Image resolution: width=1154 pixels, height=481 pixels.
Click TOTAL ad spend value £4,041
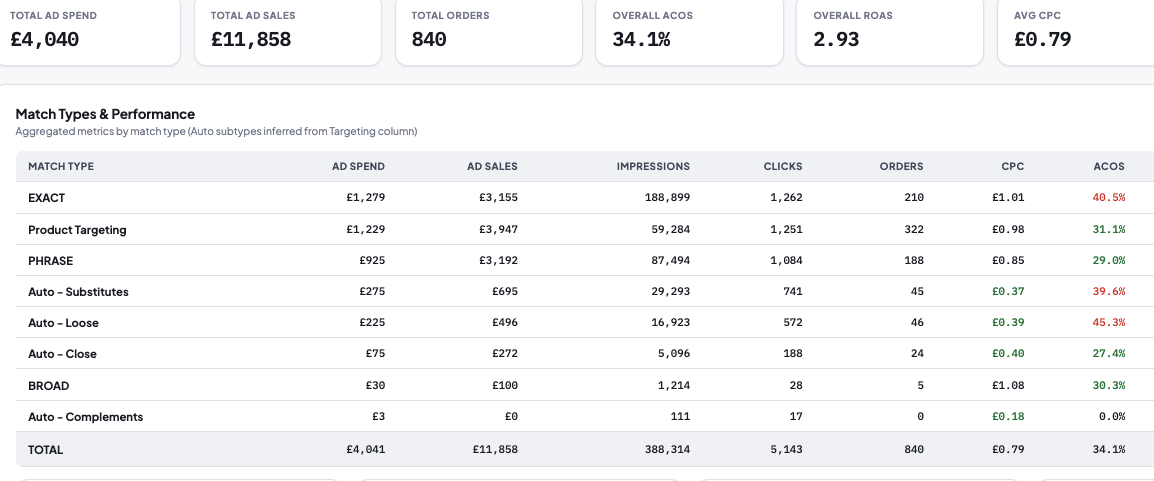[366, 449]
